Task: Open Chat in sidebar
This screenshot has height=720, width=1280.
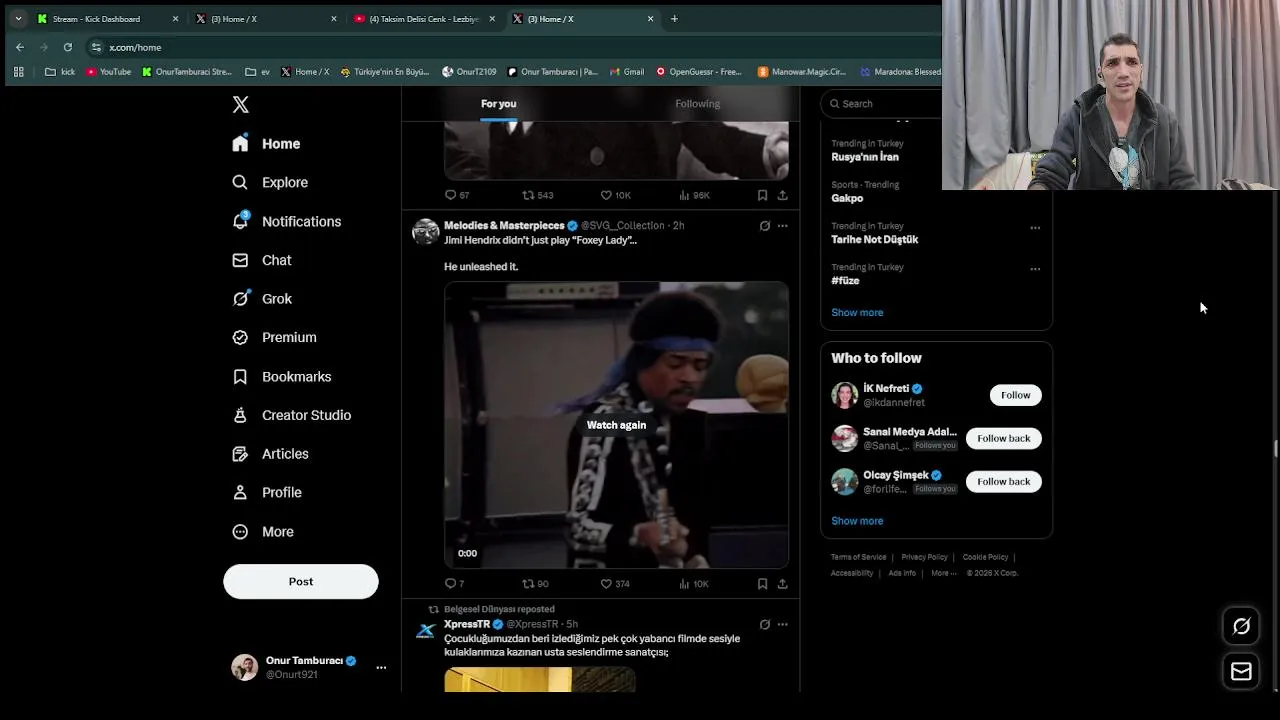Action: [262, 260]
